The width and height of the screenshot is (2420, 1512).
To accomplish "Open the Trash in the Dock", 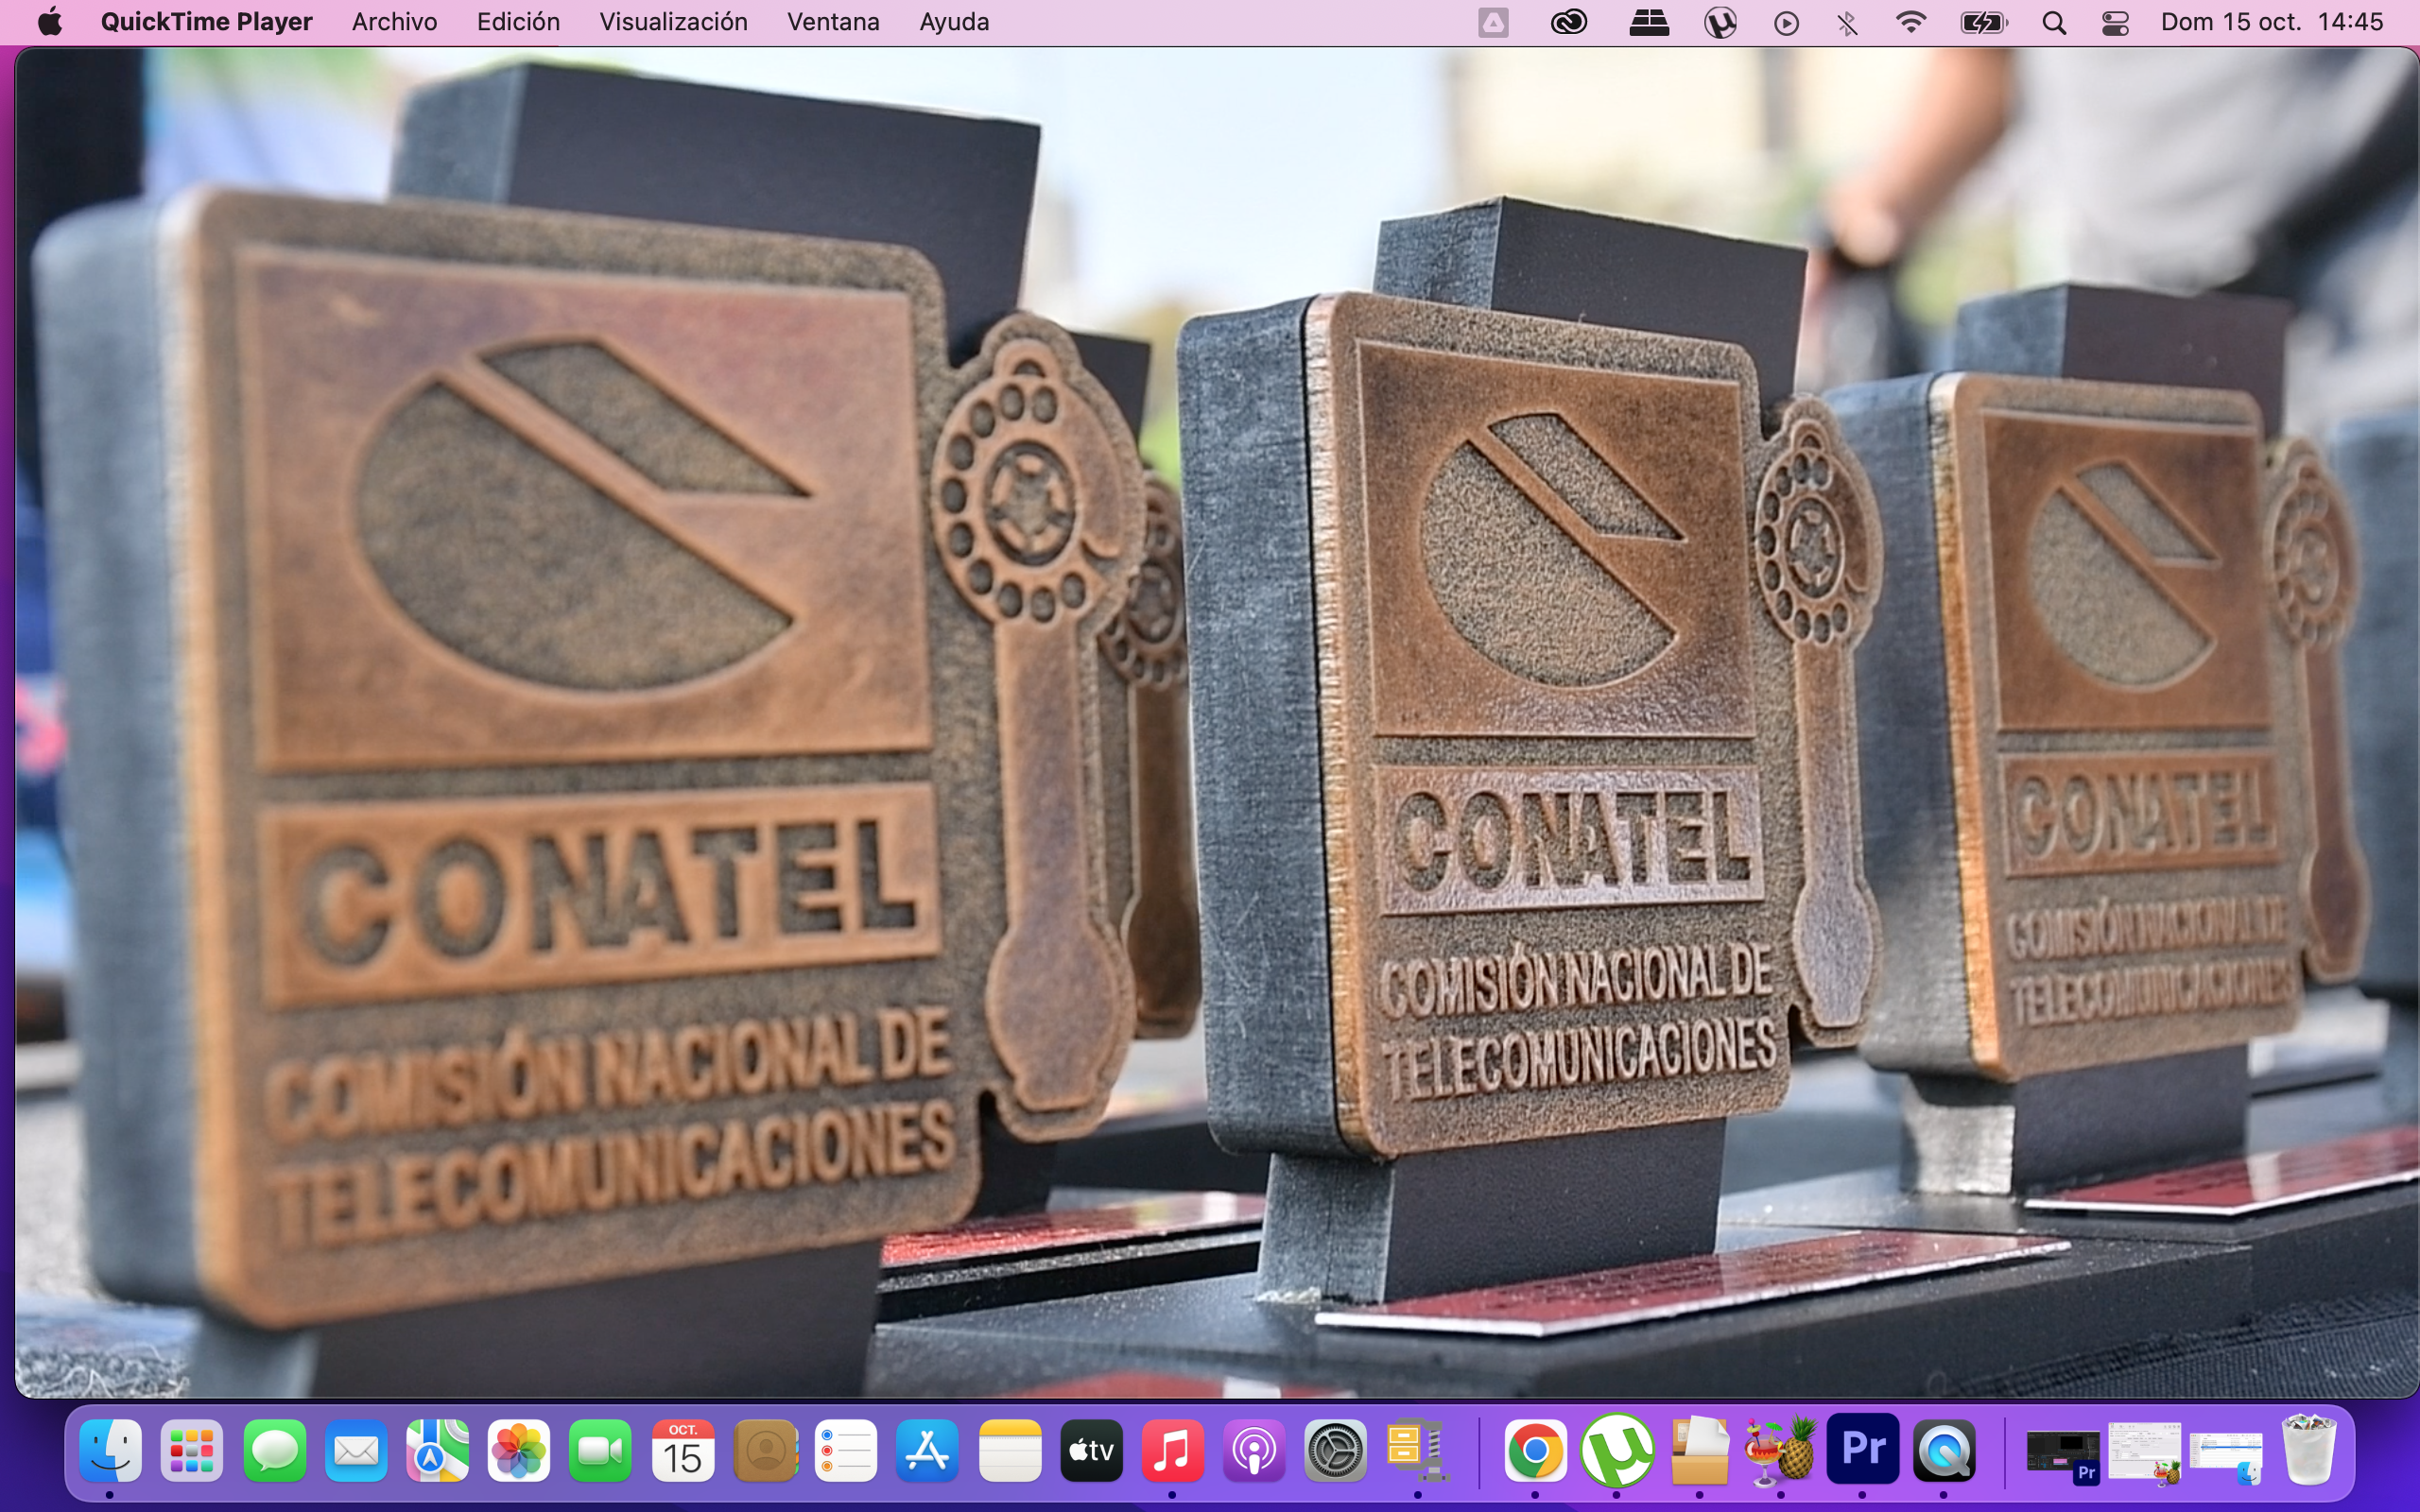I will click(x=2309, y=1450).
